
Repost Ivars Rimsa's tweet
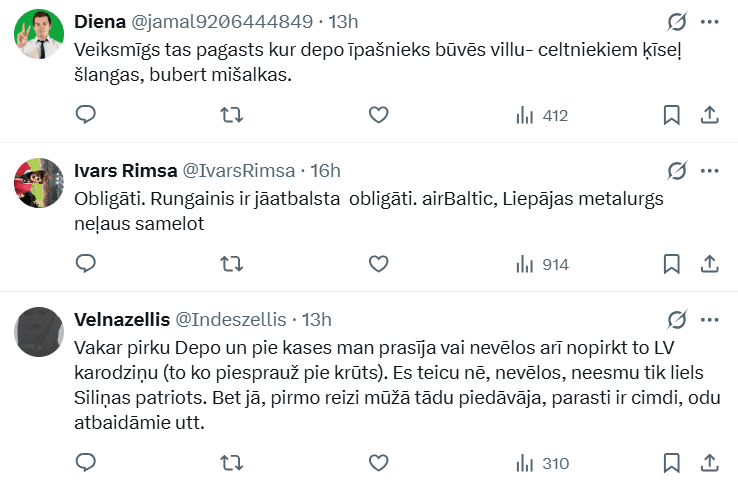pos(230,264)
